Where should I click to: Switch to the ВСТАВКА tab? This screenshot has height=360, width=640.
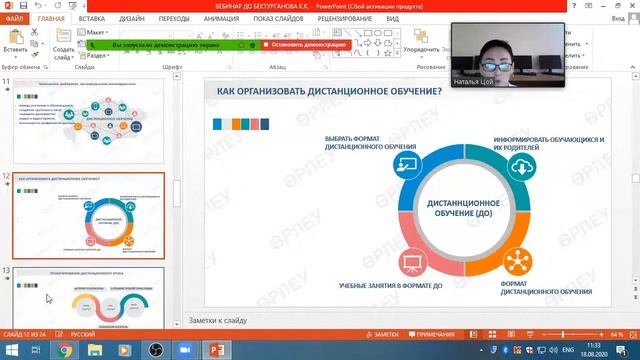point(92,19)
